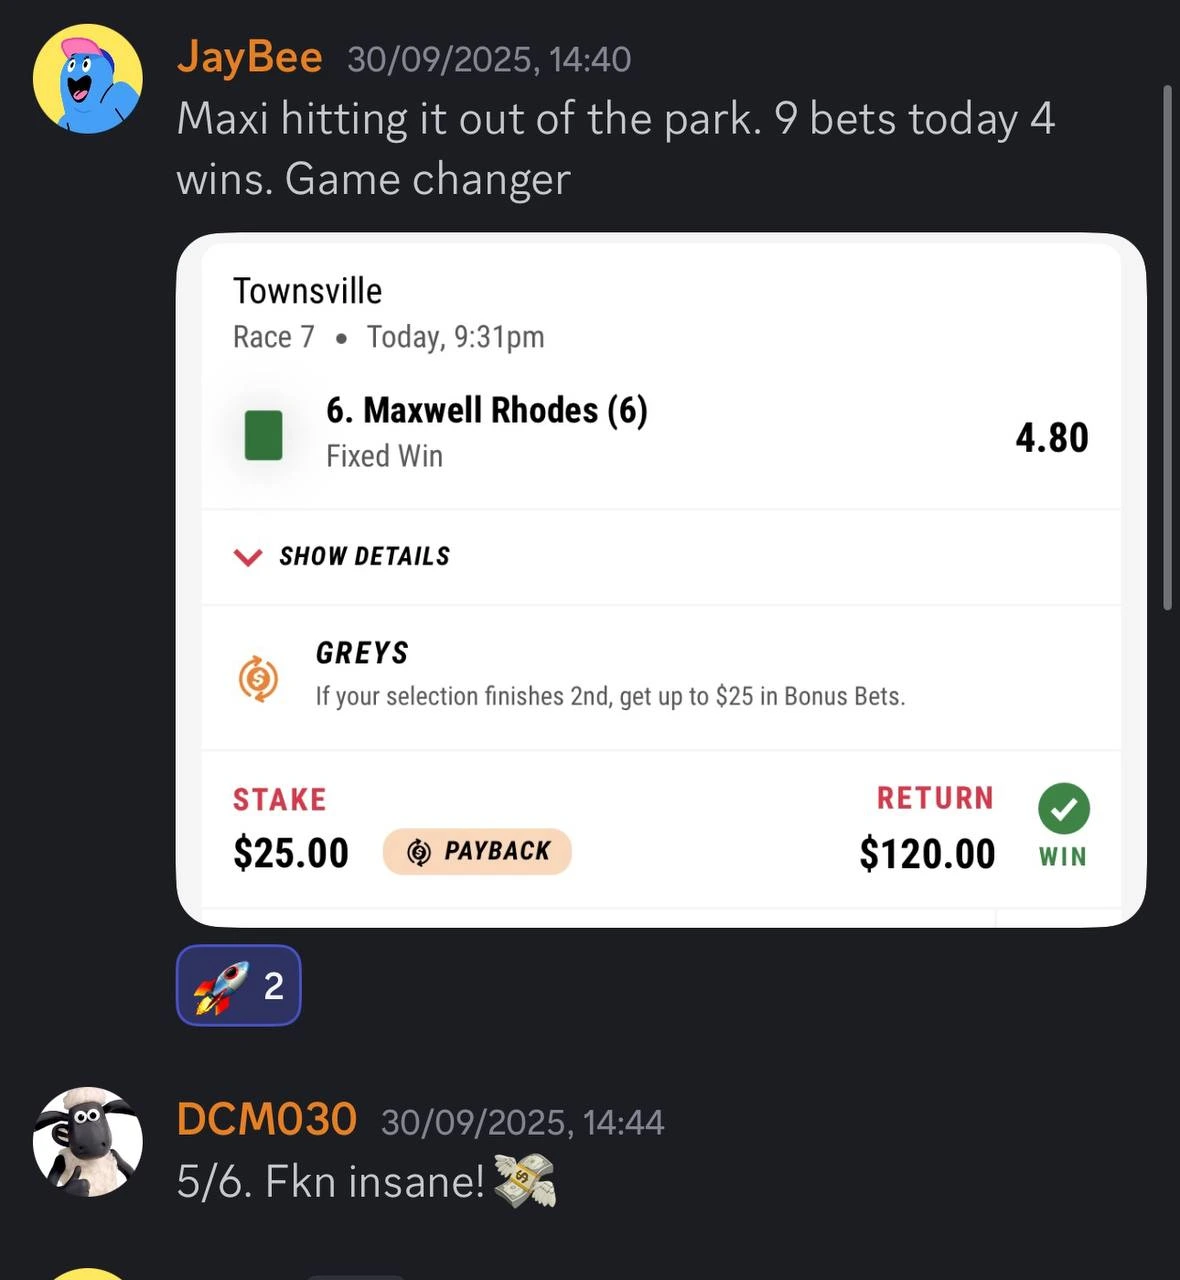
Task: Click the Townsville race heading
Action: (x=307, y=291)
